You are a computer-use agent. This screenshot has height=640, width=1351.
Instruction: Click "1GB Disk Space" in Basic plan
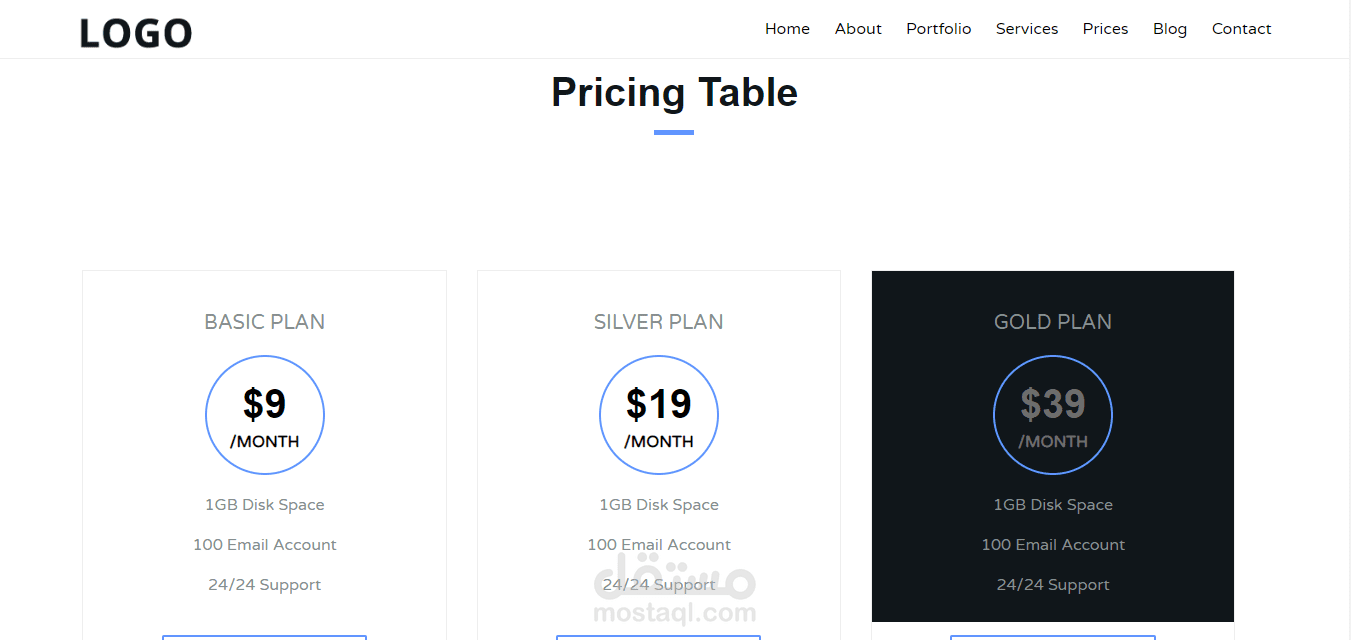(265, 505)
